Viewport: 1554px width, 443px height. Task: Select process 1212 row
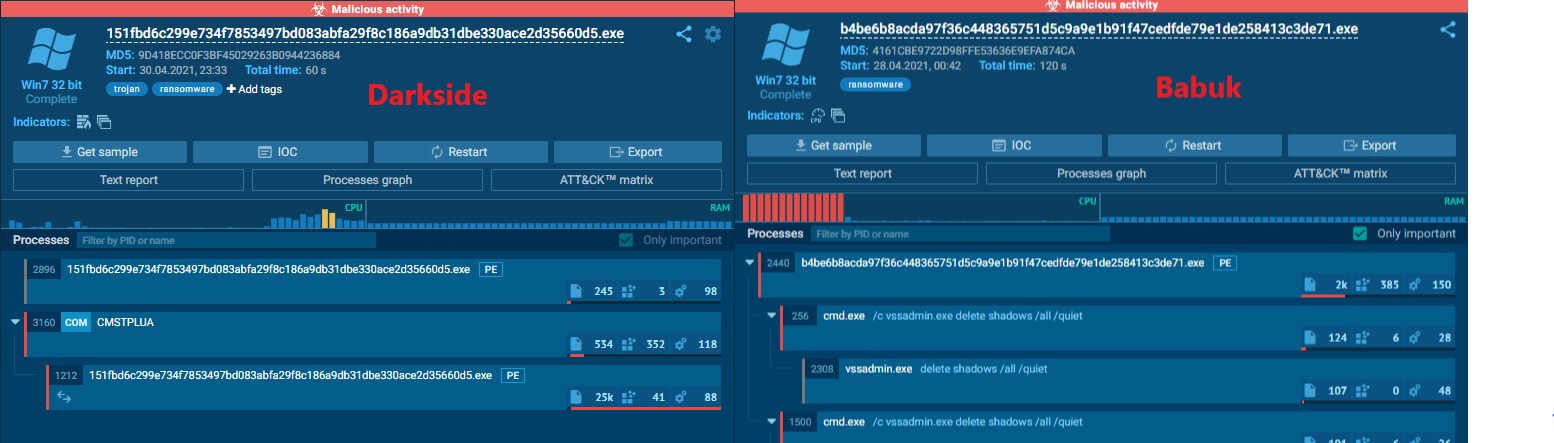point(384,386)
